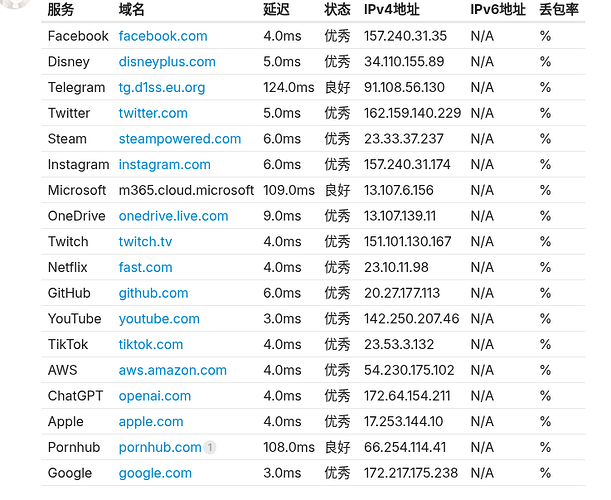Click the IPv4地址 column header
This screenshot has height=500, width=611.
(x=392, y=9)
